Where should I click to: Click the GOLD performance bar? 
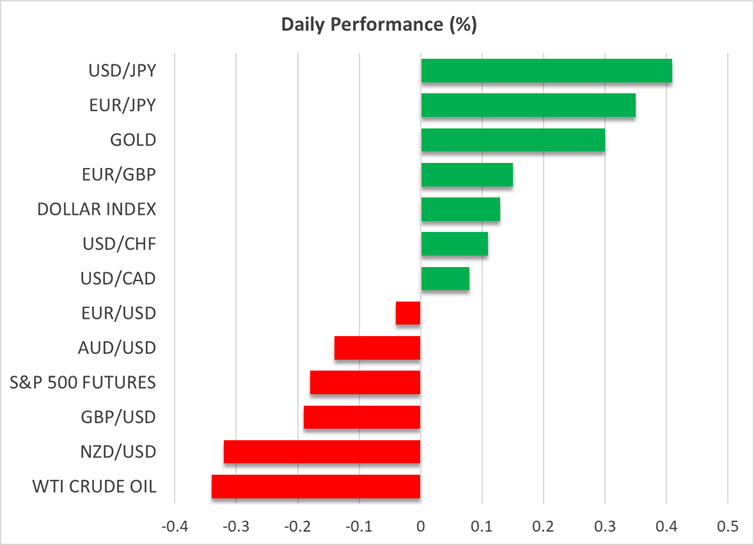512,140
